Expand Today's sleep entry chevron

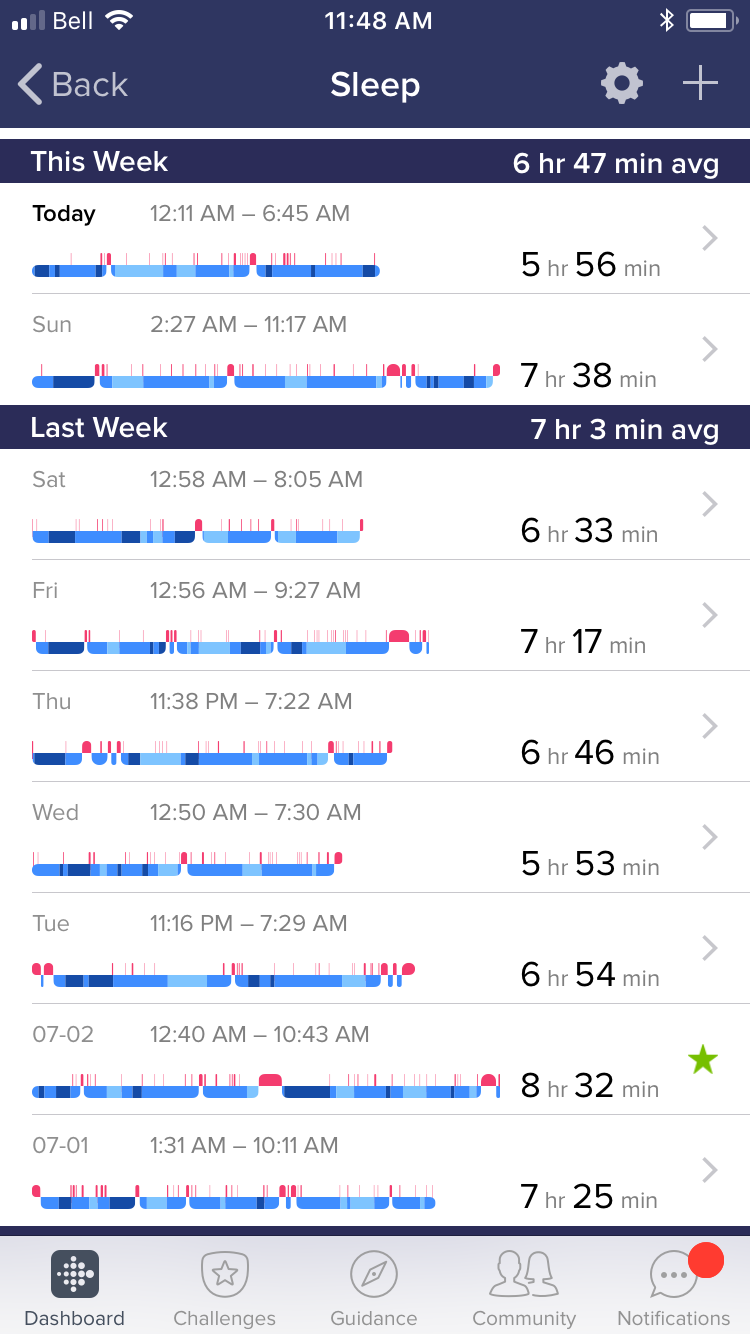pos(710,238)
